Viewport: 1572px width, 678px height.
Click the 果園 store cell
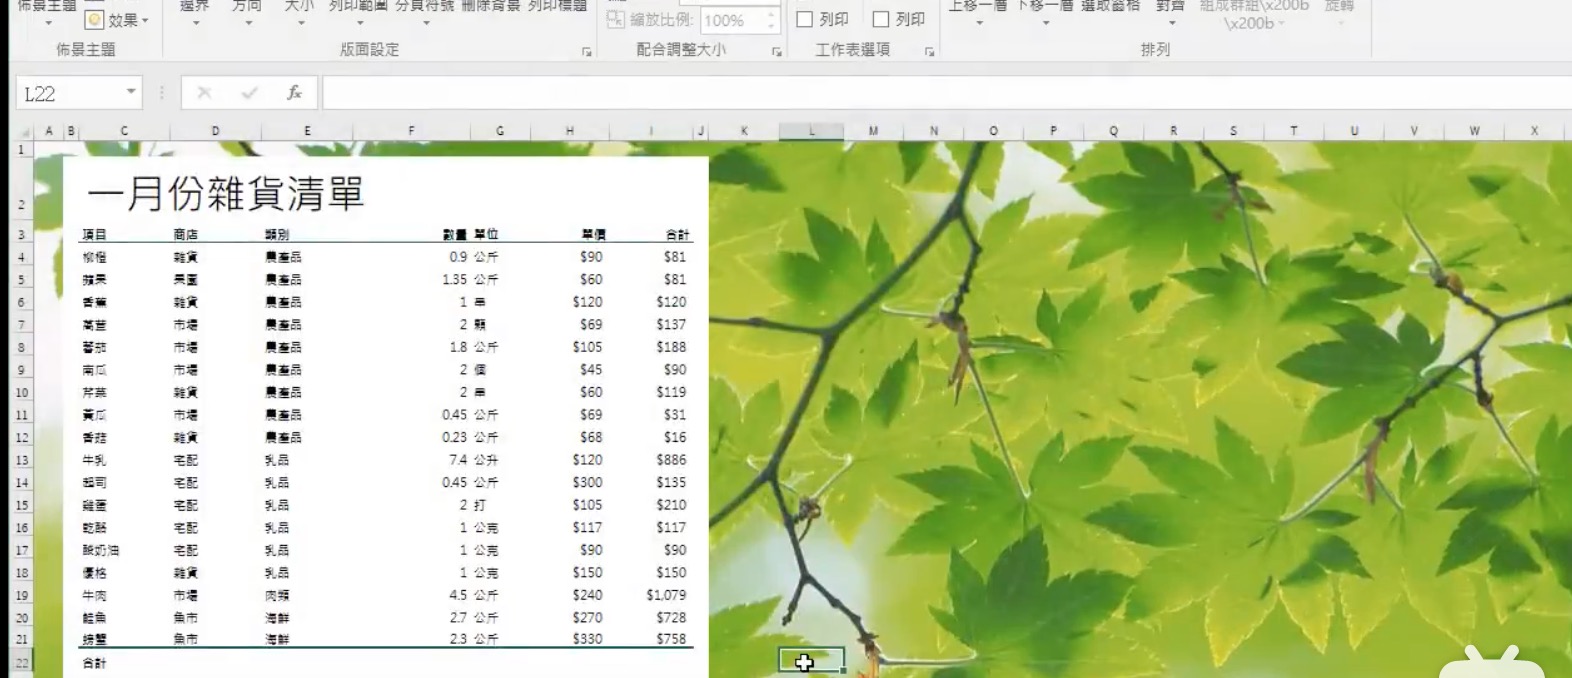tap(185, 280)
